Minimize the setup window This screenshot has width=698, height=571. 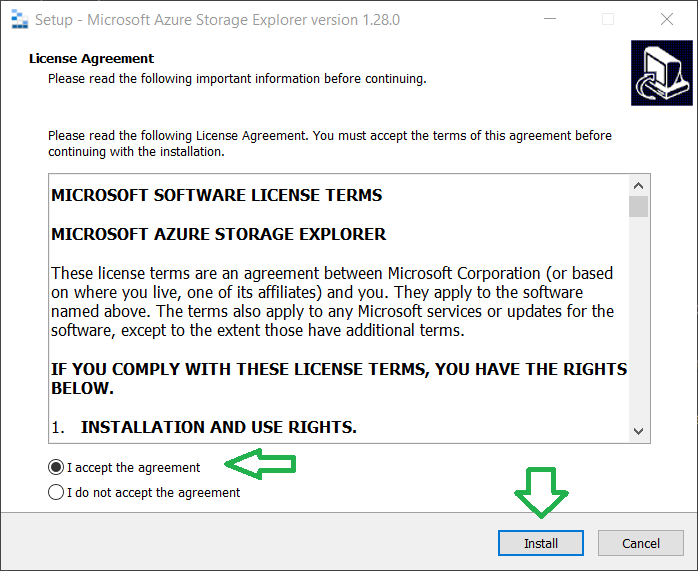pyautogui.click(x=550, y=19)
